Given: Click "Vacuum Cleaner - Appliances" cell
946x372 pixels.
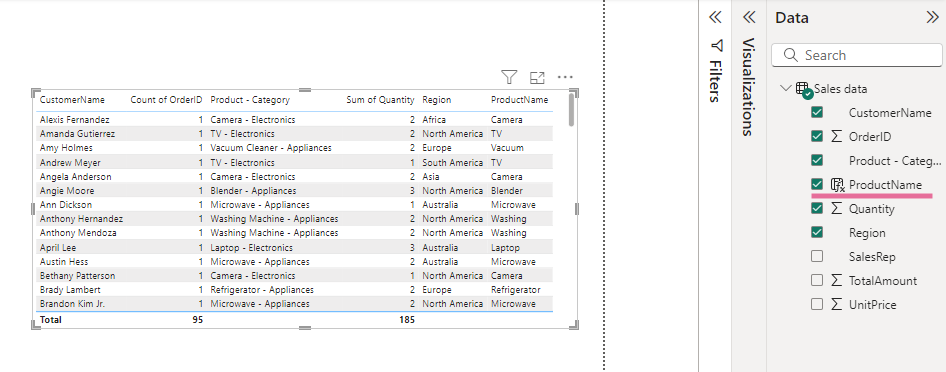Looking at the screenshot, I should pos(271,148).
